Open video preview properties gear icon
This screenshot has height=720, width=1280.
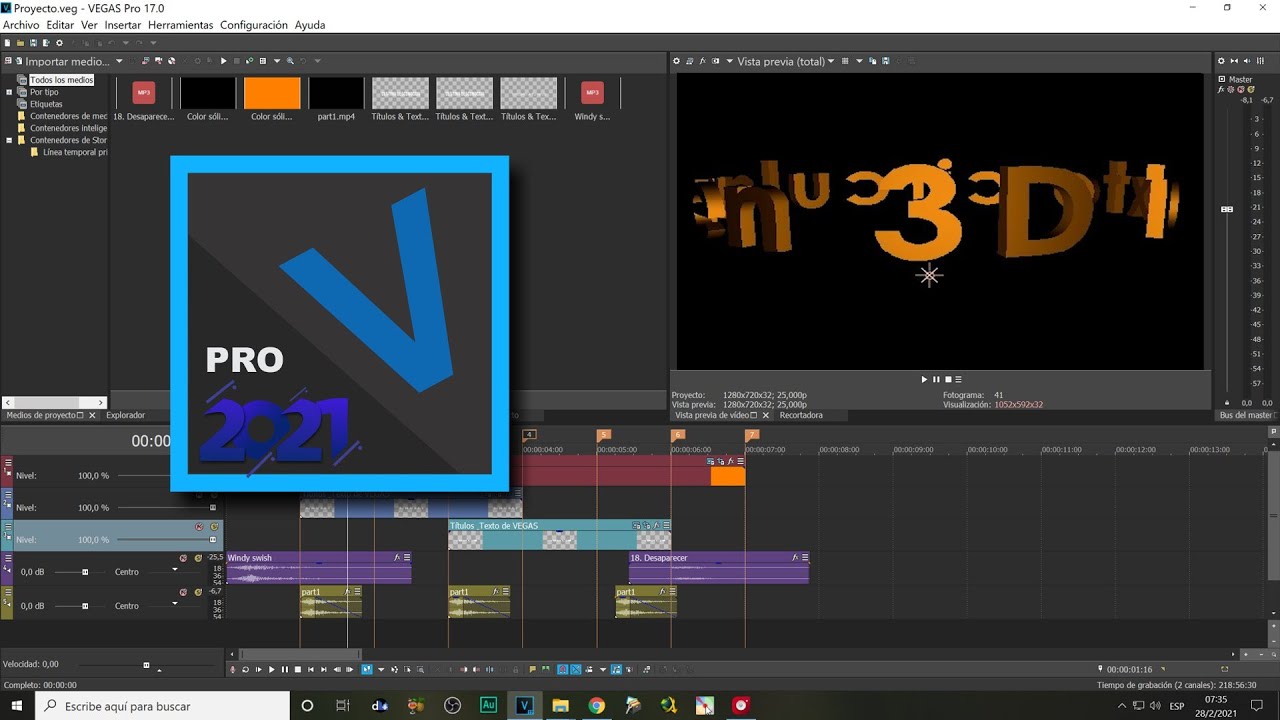point(677,61)
